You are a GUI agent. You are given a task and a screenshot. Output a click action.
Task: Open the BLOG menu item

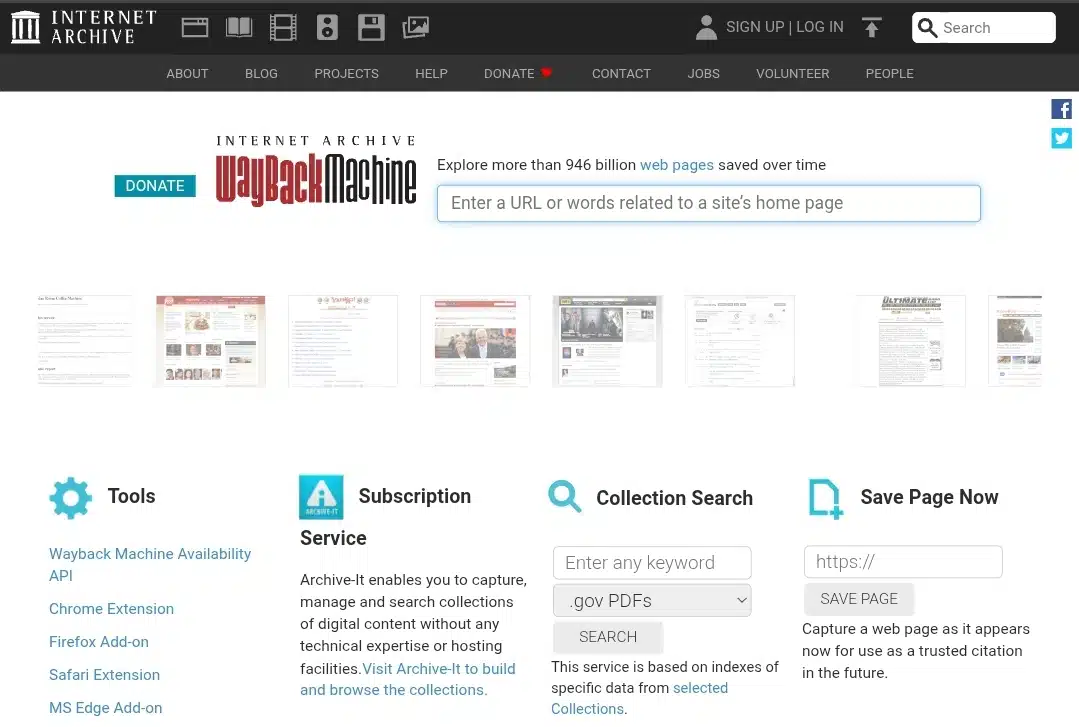[x=261, y=74]
